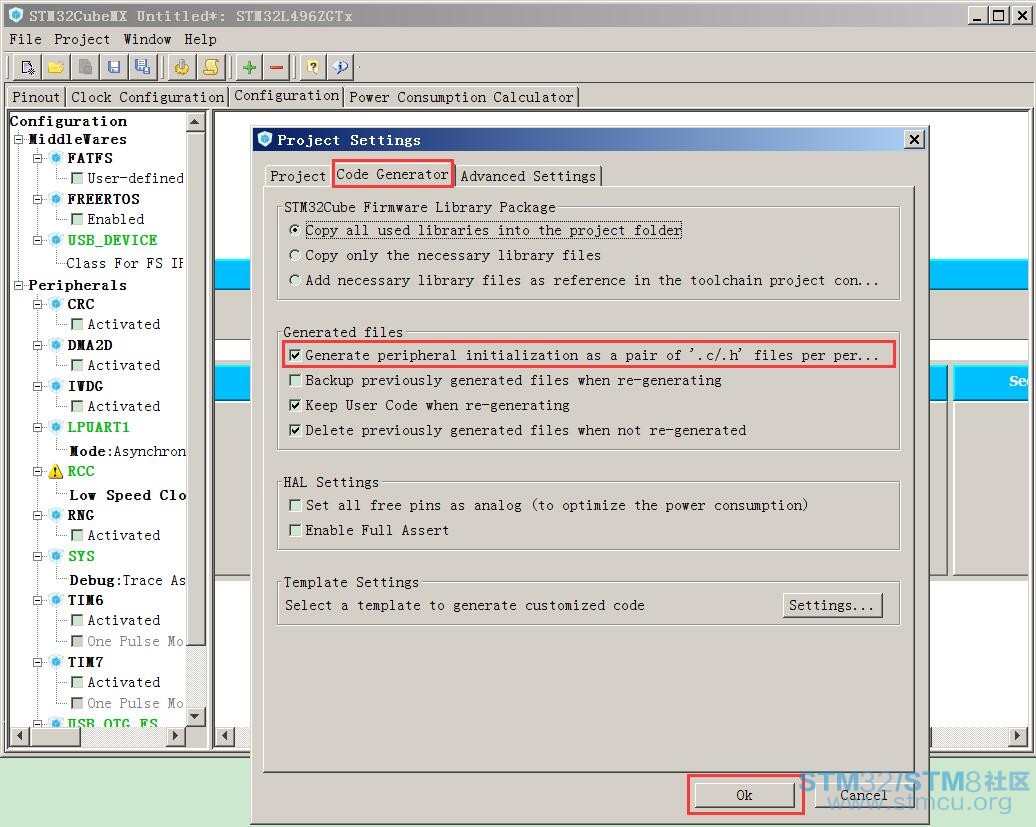
Task: Click the SYS peripheral icon
Action: coord(56,556)
